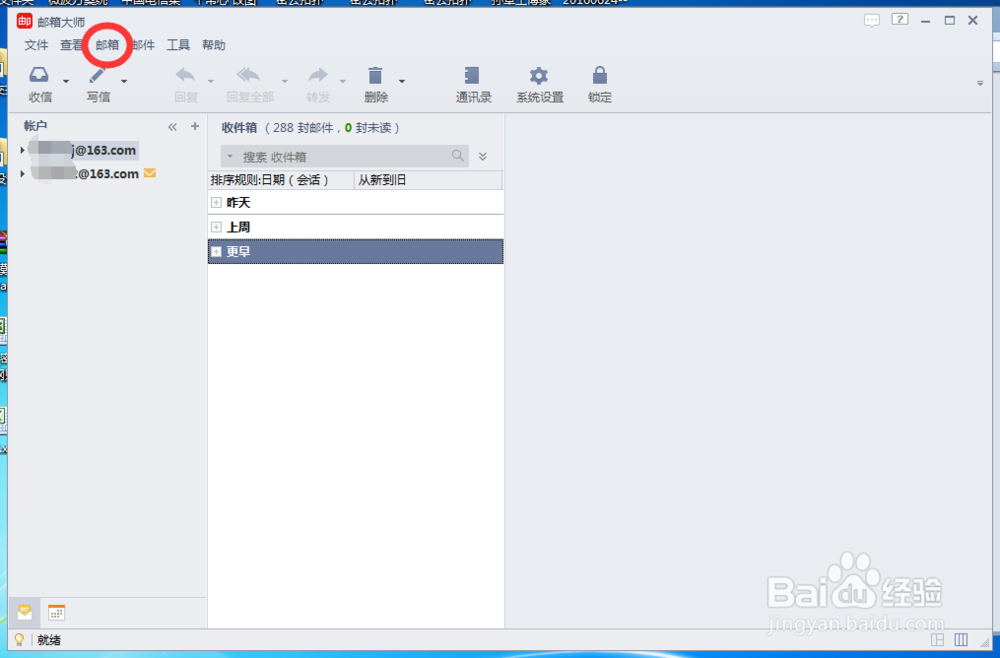Click the envelope icon next to the 163.com account

[148, 172]
